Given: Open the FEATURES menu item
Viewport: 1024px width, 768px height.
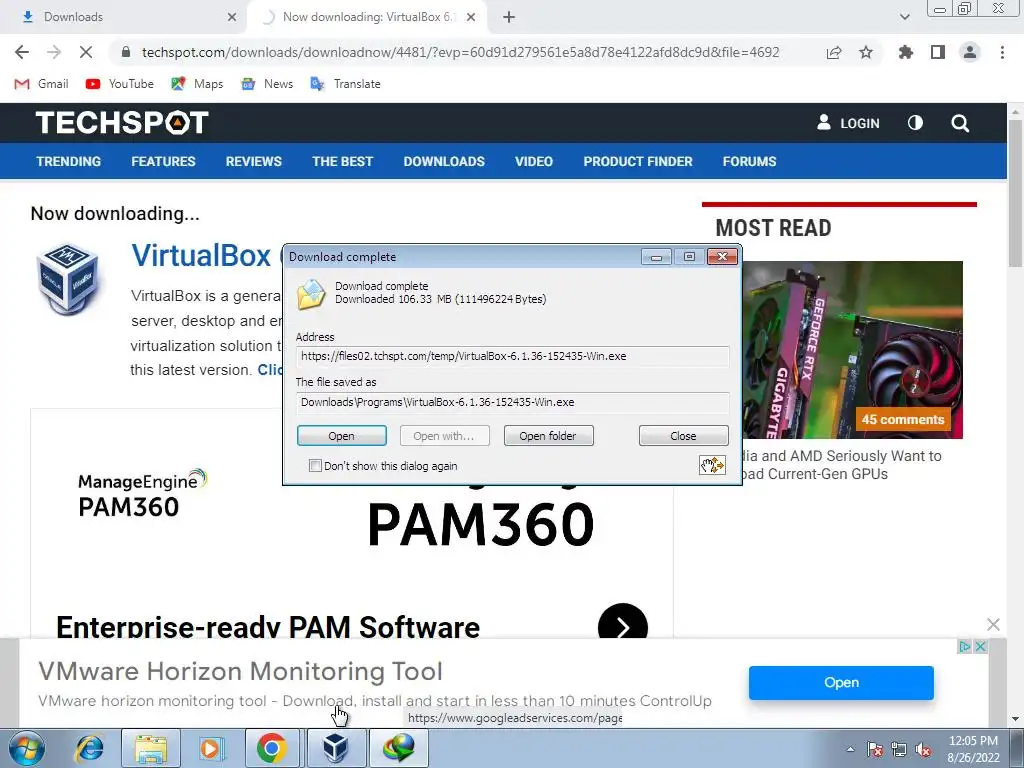Looking at the screenshot, I should pyautogui.click(x=163, y=161).
